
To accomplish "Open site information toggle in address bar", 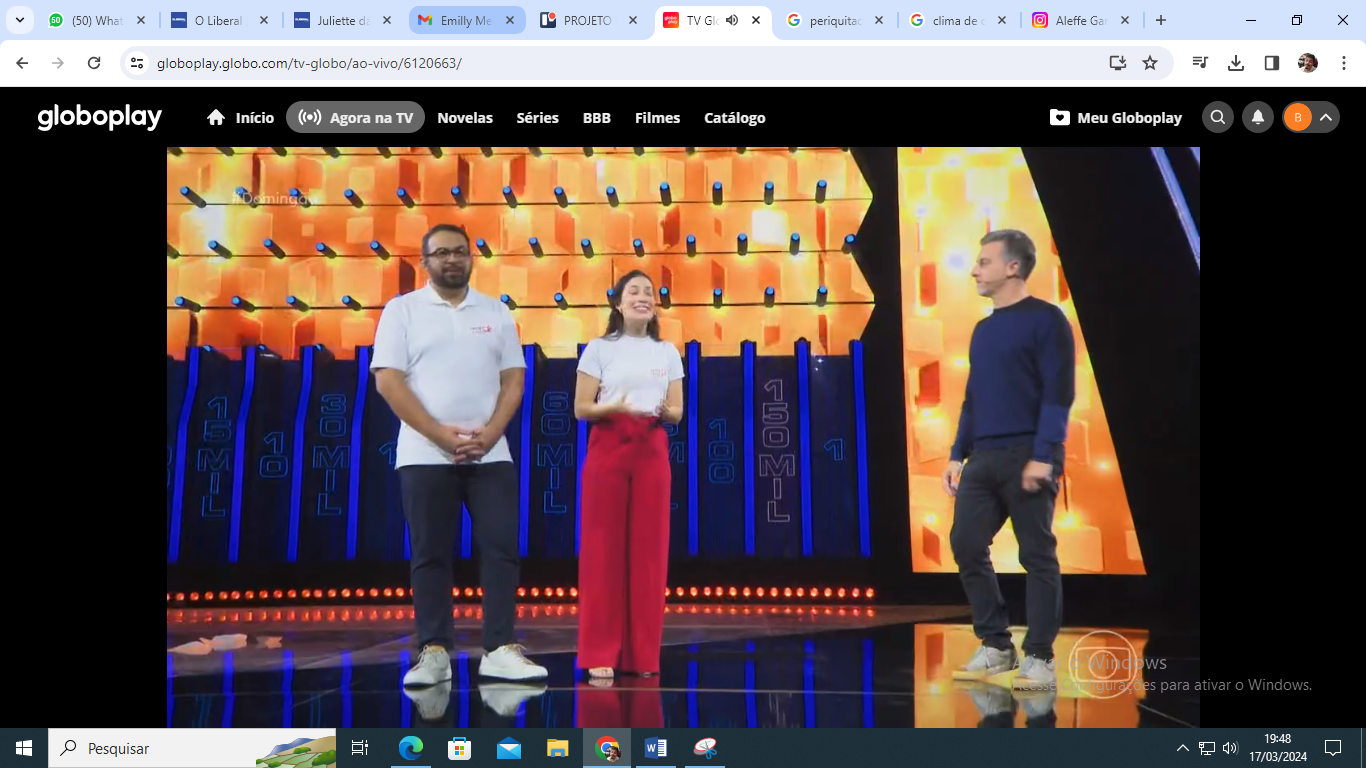I will point(138,63).
